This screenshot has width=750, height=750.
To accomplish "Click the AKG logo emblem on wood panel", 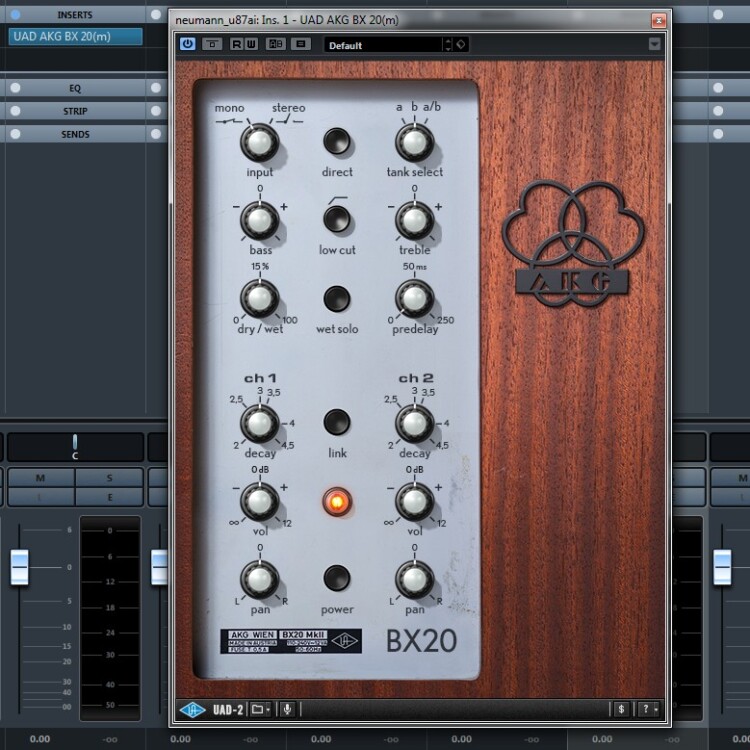I will pos(573,243).
